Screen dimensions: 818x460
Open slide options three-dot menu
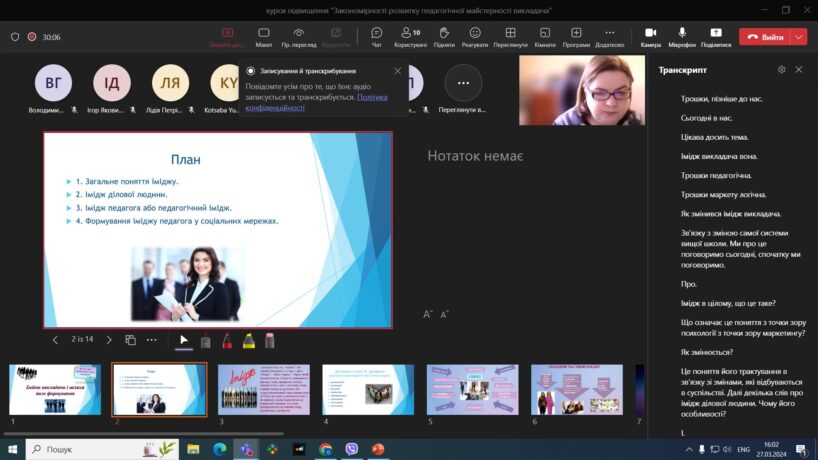tap(152, 340)
